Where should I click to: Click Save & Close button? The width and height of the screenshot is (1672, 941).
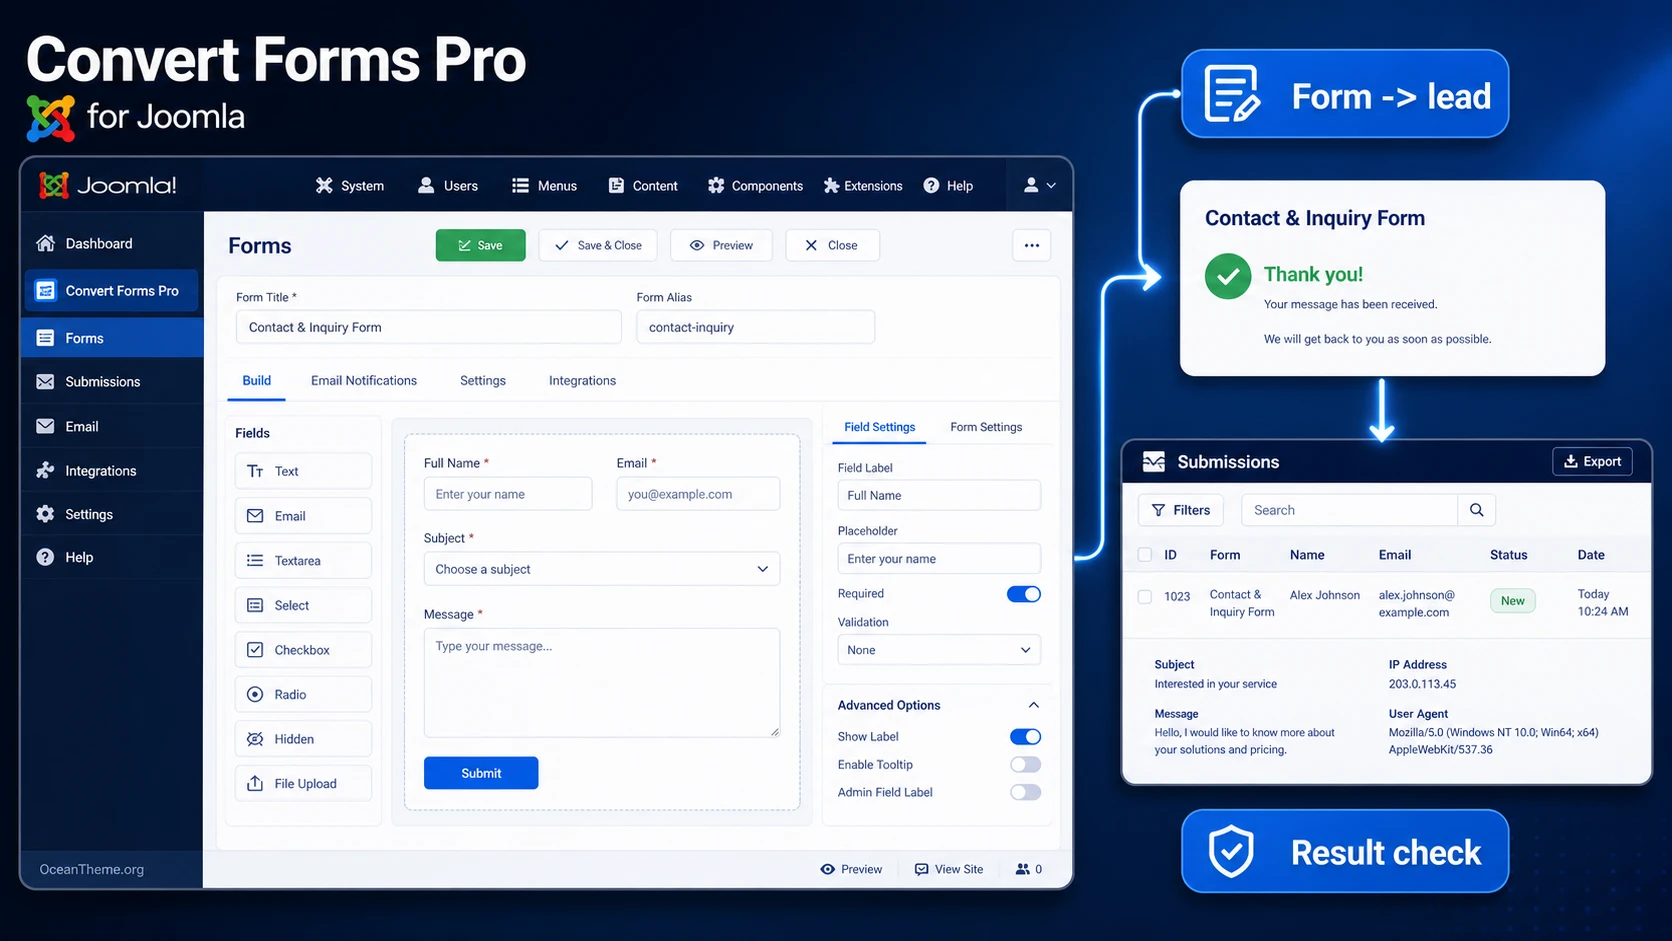598,245
